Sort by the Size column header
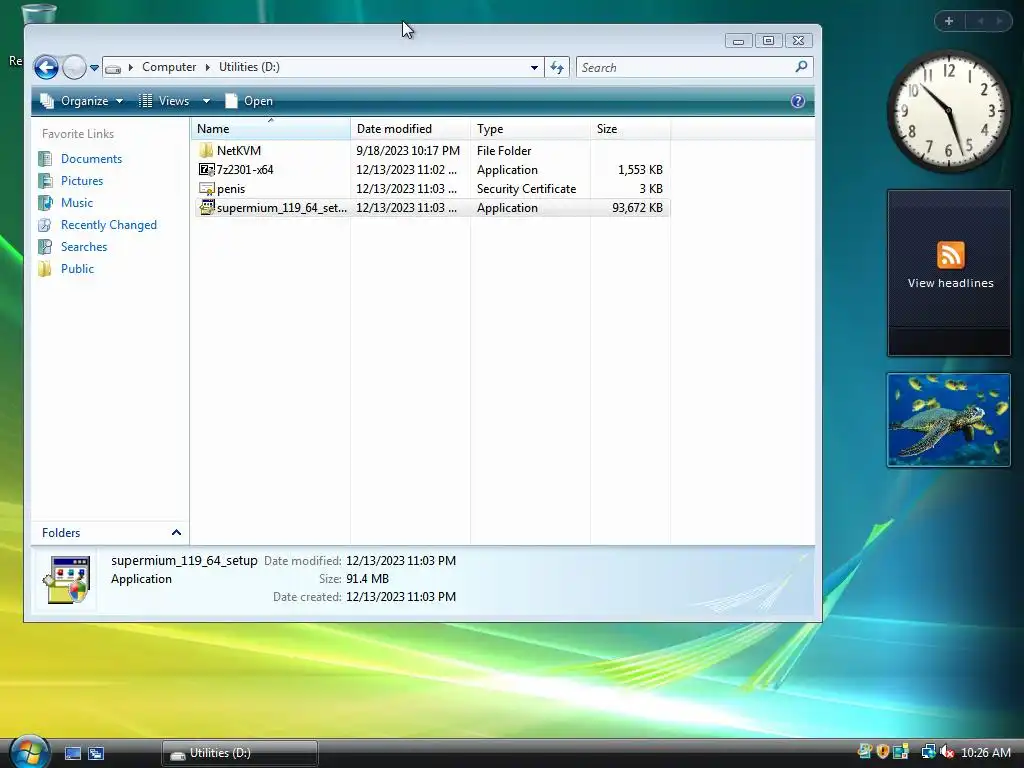 [630, 129]
